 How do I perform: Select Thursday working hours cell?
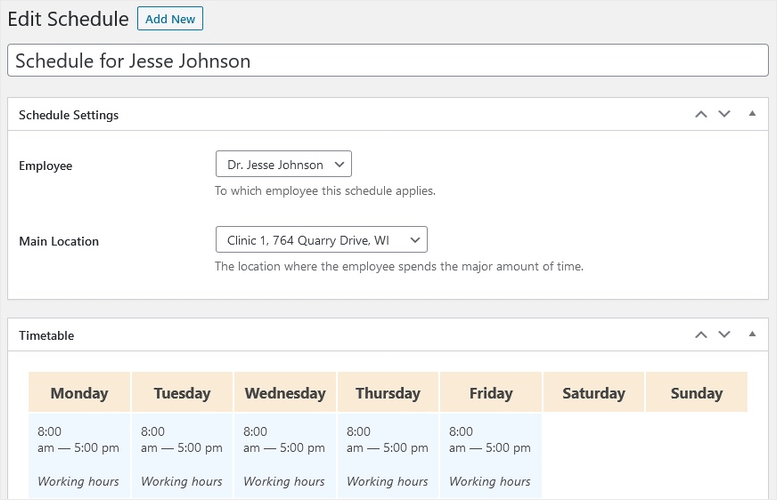388,456
